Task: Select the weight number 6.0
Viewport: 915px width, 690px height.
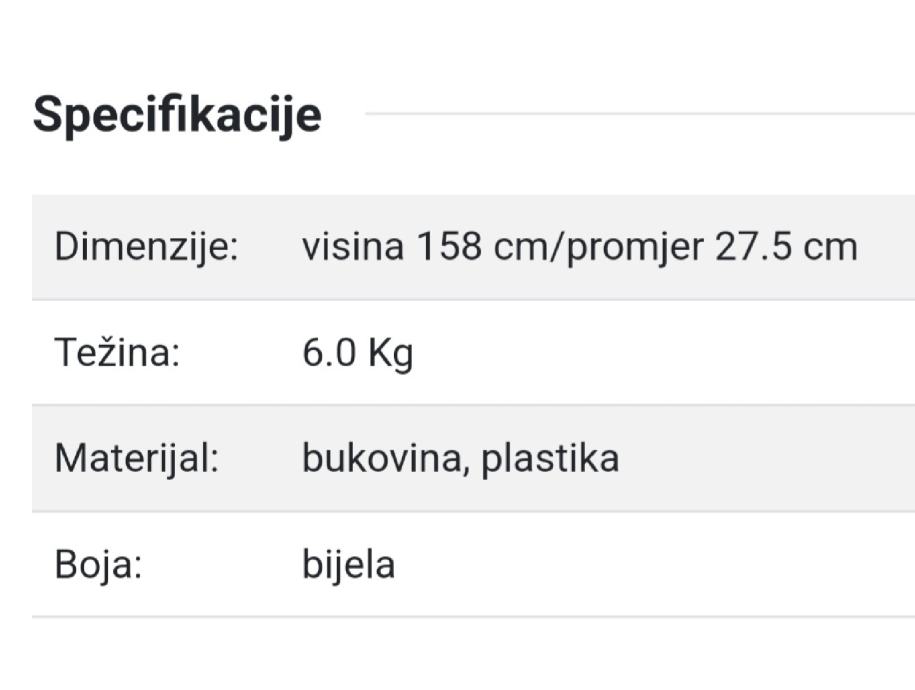Action: 329,353
